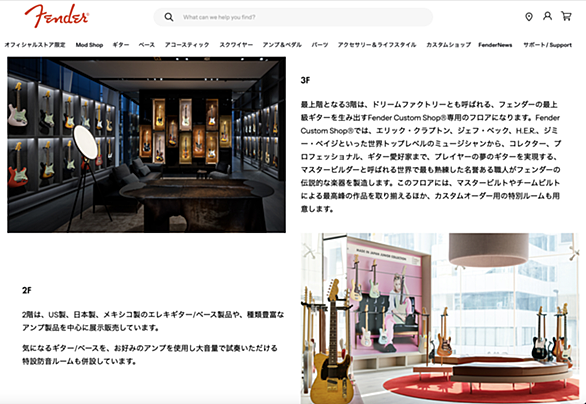Open the Mod Shop menu
586x404 pixels.
(89, 45)
